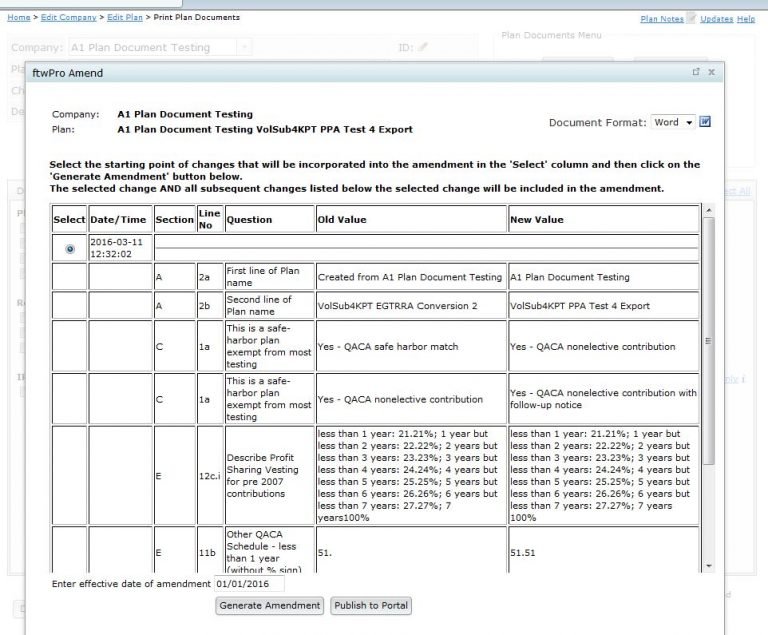This screenshot has height=635, width=768.
Task: Expand the Company dropdown behind the dialog
Action: click(246, 47)
